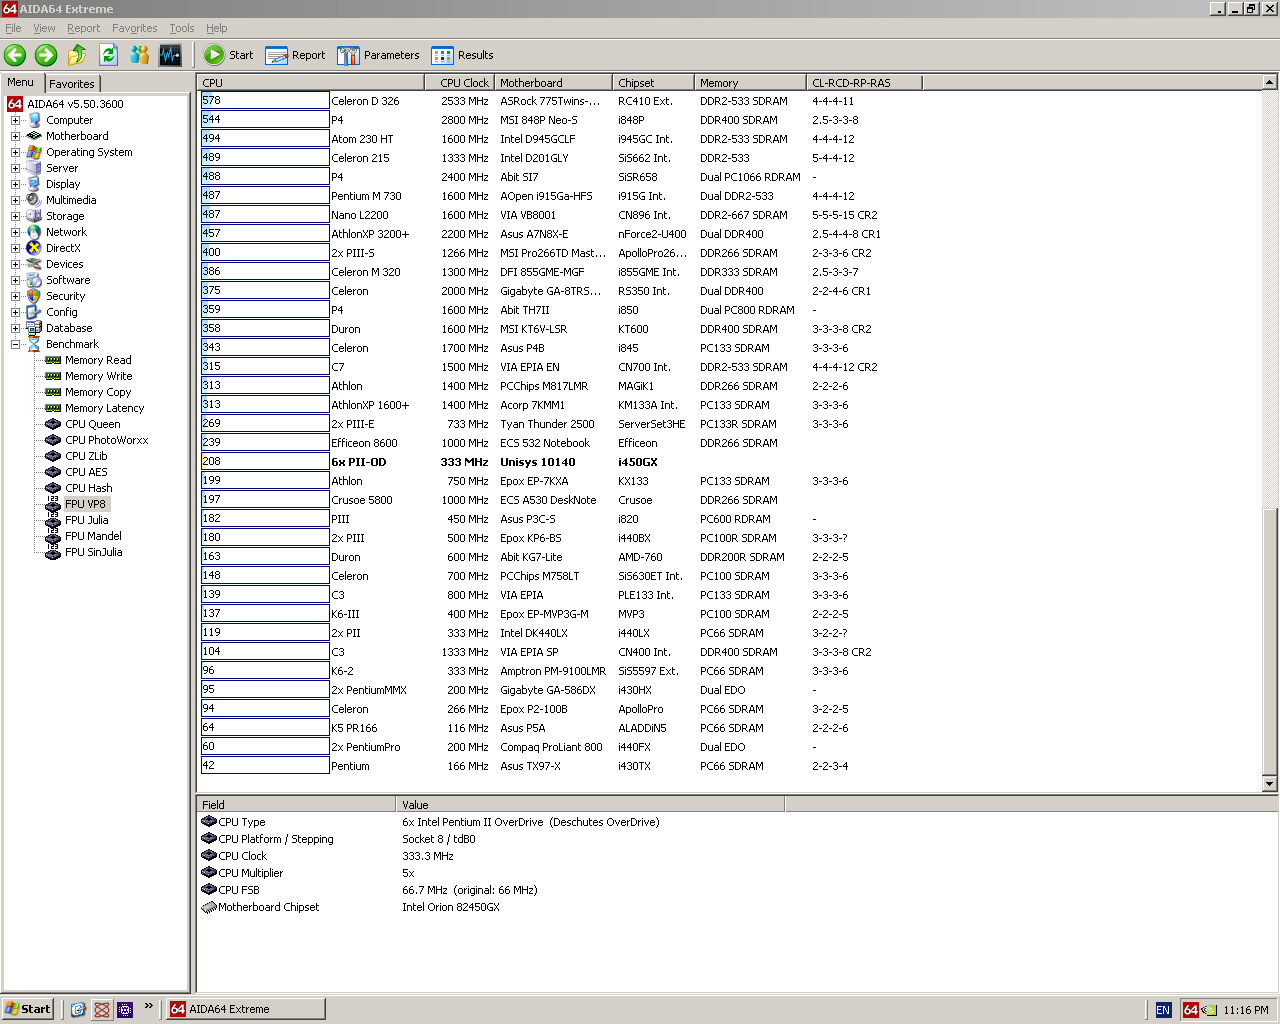Collapse the Benchmark tree node
The height and width of the screenshot is (1024, 1280).
16,344
